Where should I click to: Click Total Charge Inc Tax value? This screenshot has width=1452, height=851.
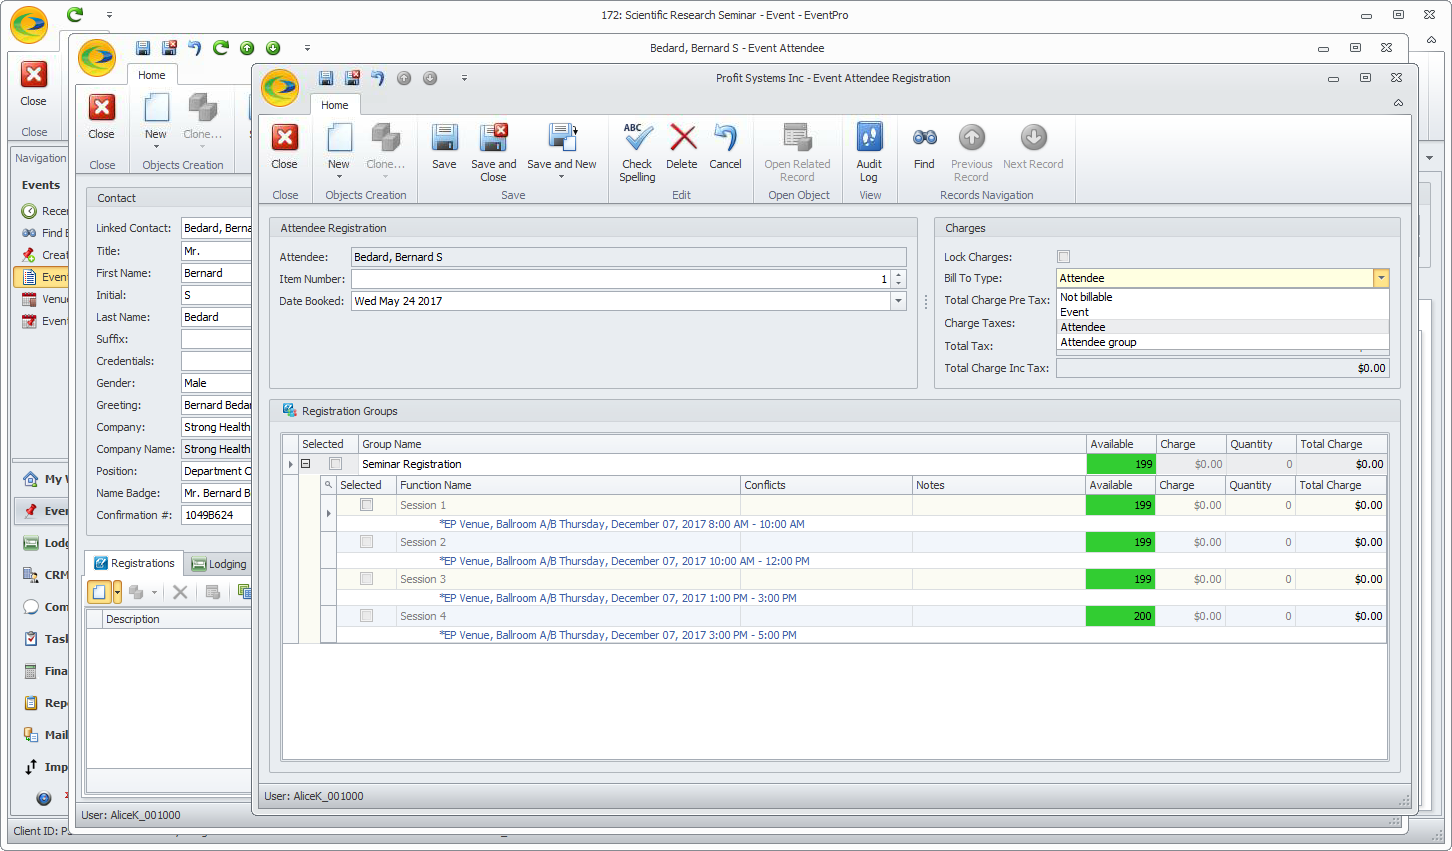(x=1223, y=368)
